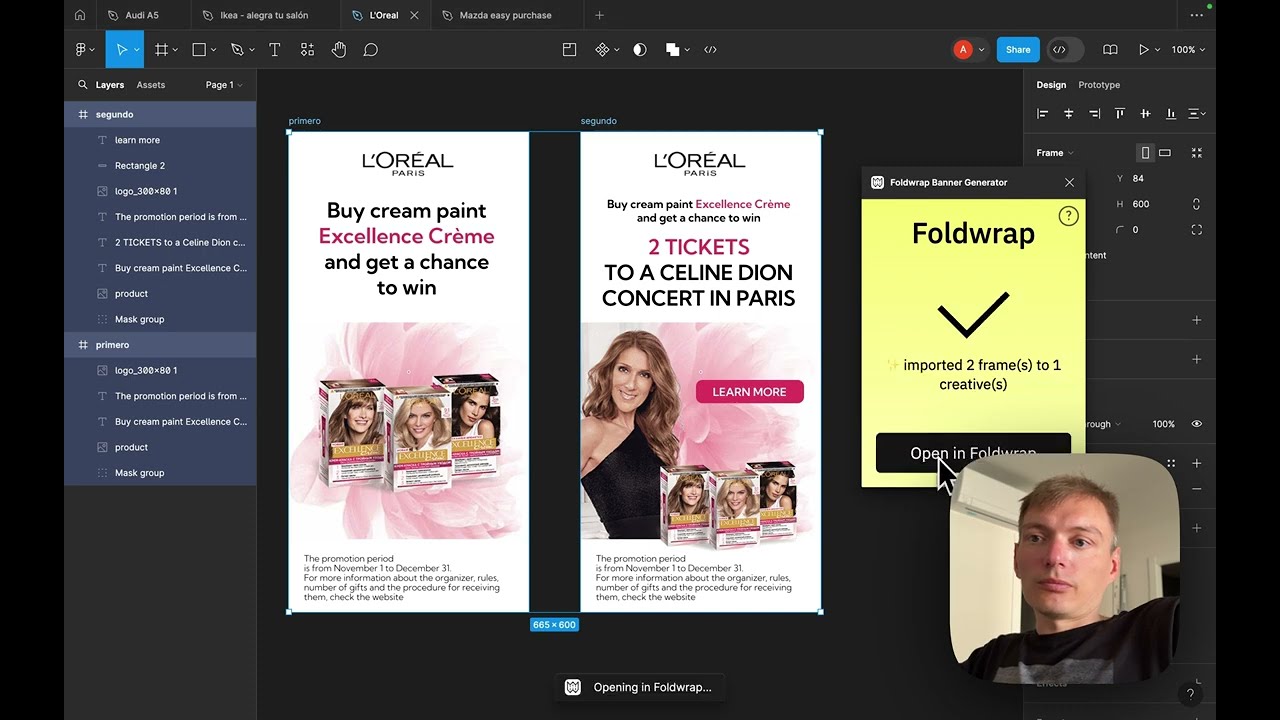Screen dimensions: 1280x720
Task: Open the user avatar dropdown arrow
Action: pyautogui.click(x=981, y=50)
